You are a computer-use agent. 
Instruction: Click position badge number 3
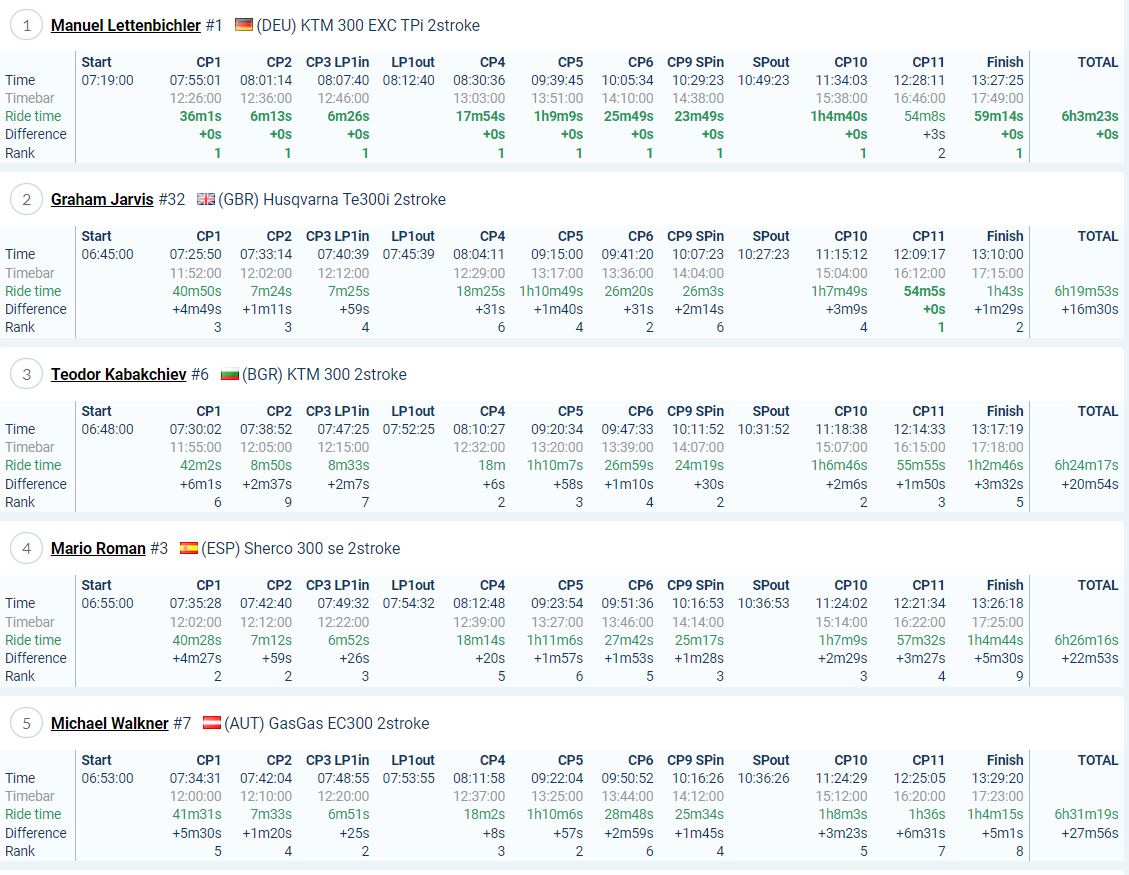[27, 375]
